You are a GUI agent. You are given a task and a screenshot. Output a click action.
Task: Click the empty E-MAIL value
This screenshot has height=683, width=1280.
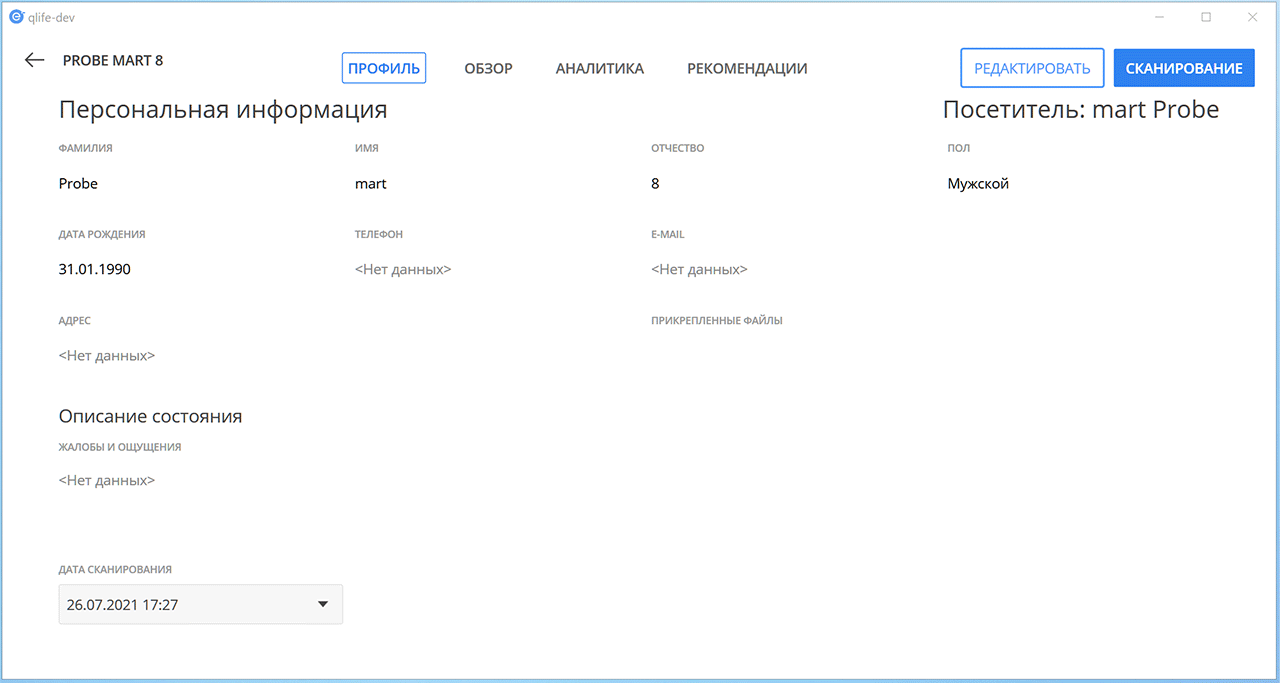click(699, 270)
